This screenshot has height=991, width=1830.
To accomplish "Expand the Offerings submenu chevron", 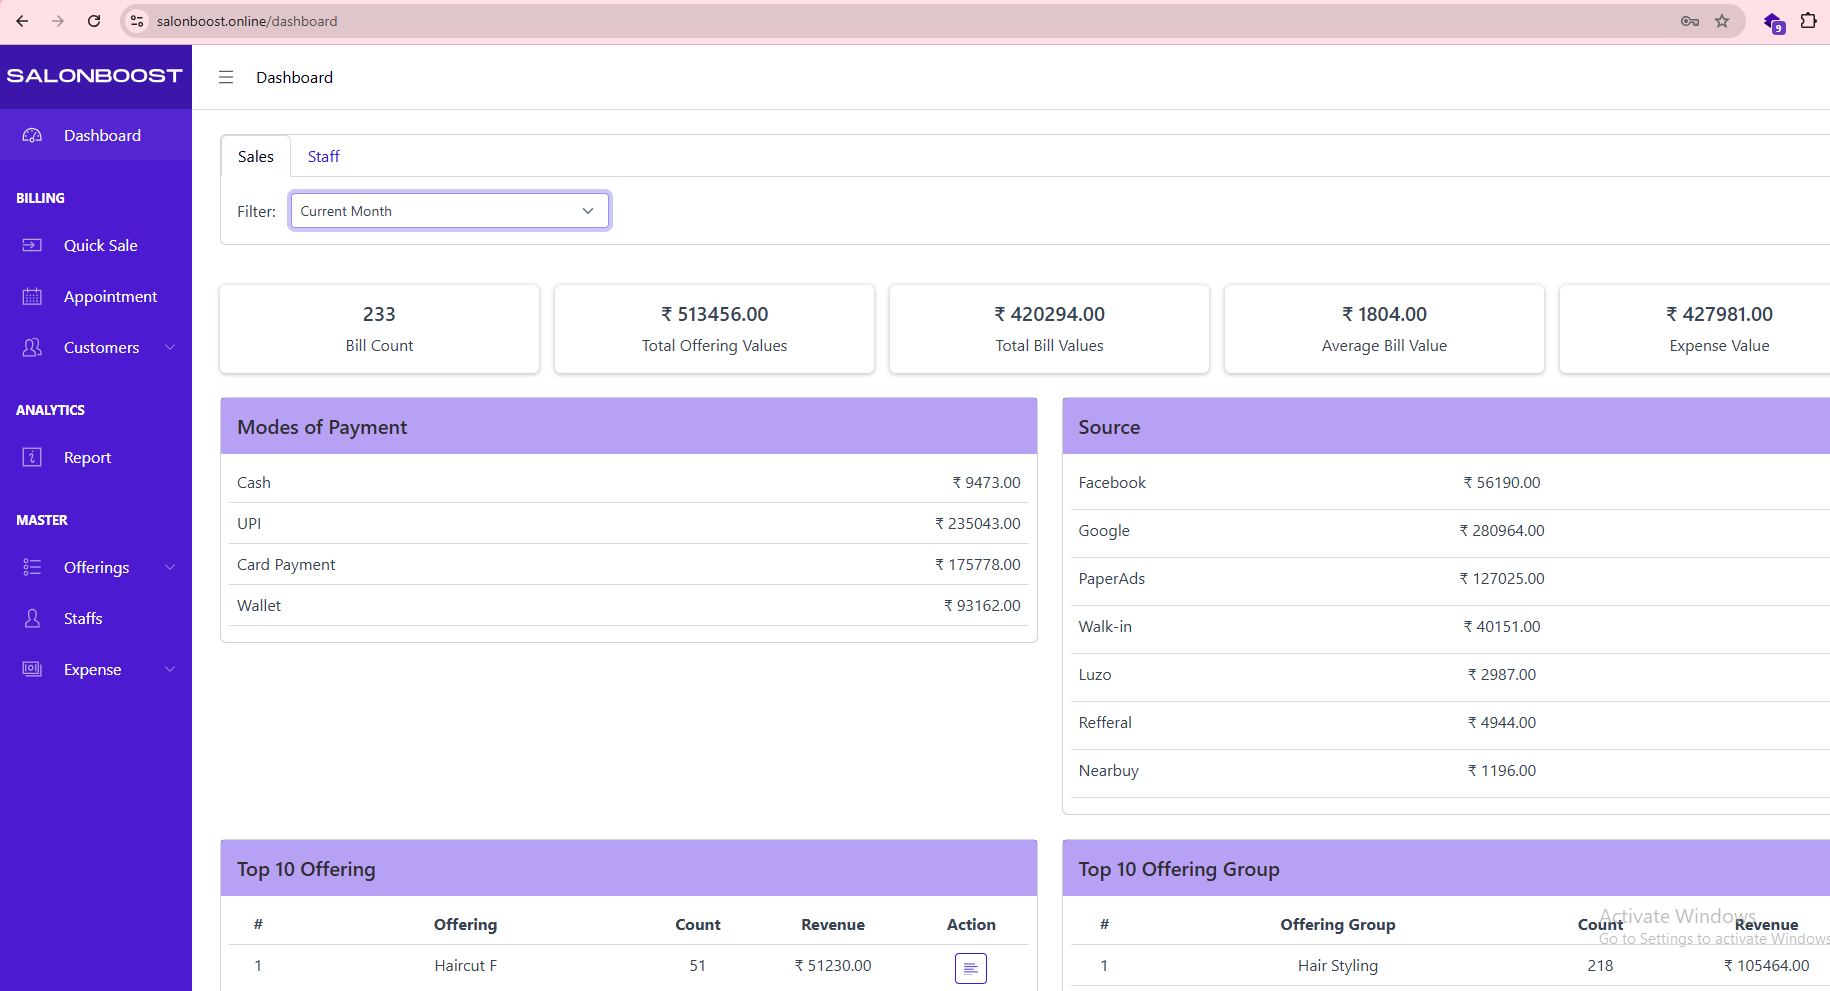I will point(170,567).
